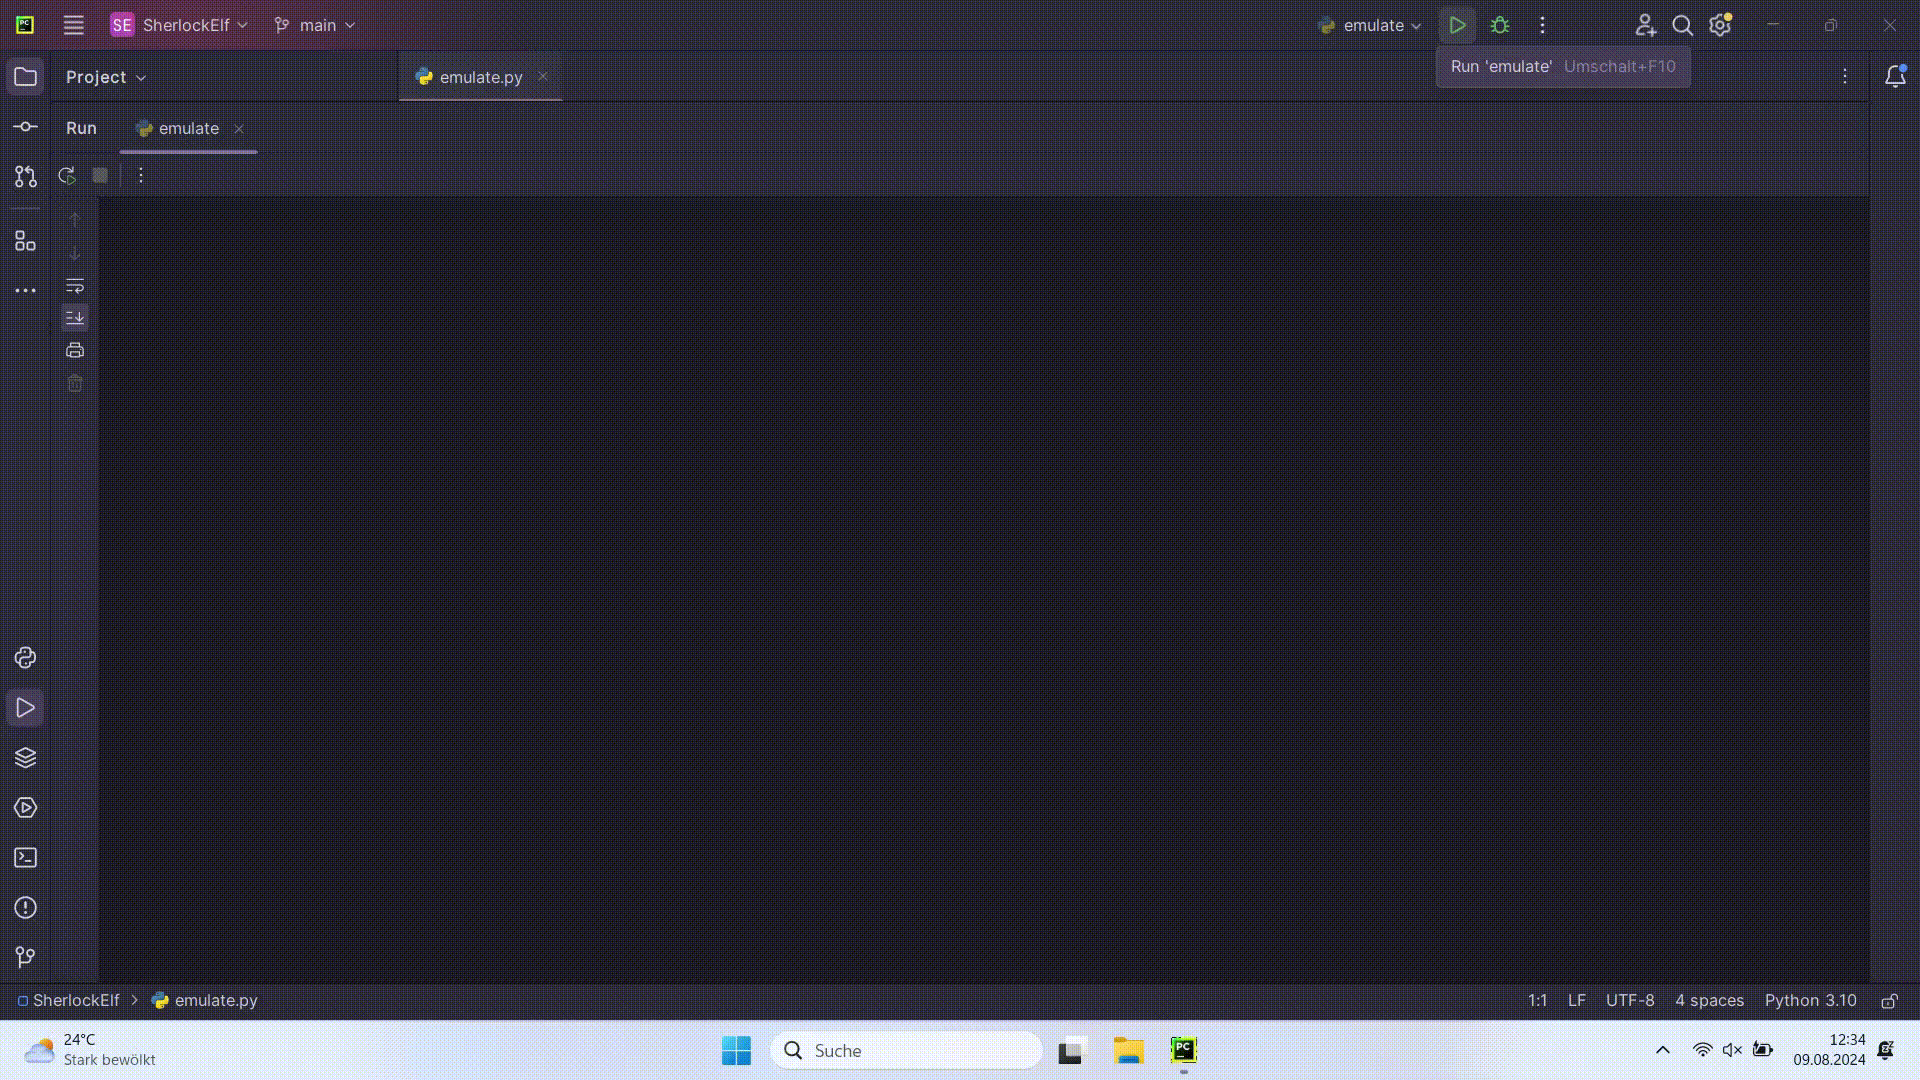Toggle scroll to end of console
The image size is (1920, 1080).
point(75,318)
